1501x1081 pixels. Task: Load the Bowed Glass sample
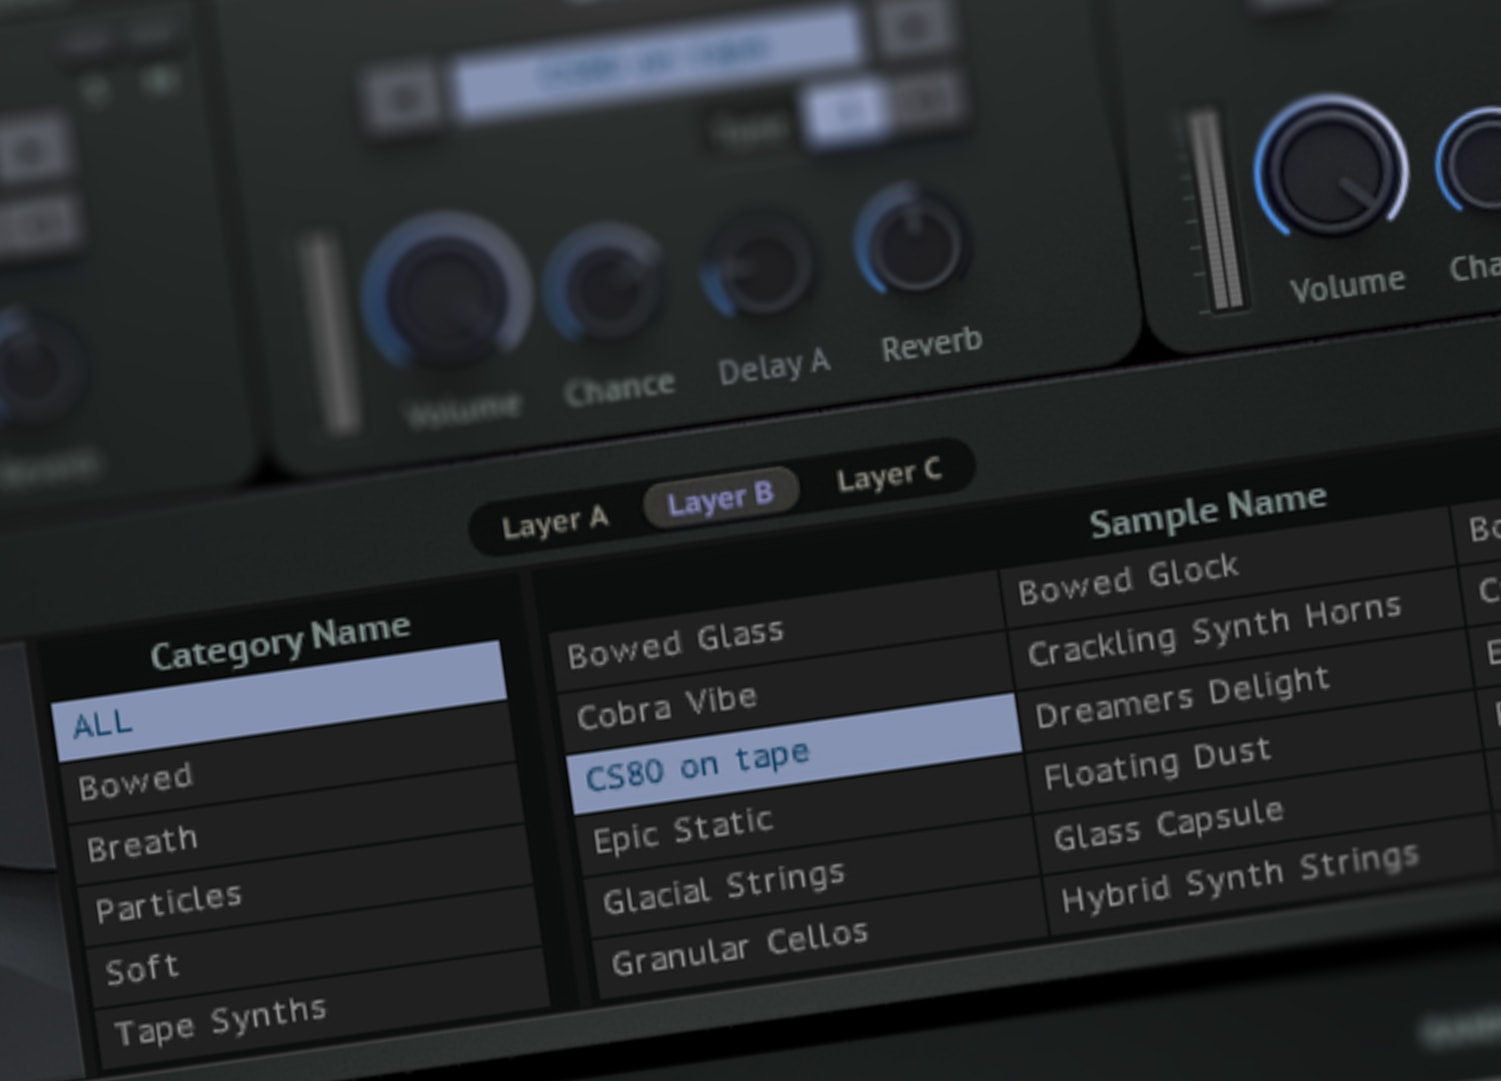pos(778,634)
